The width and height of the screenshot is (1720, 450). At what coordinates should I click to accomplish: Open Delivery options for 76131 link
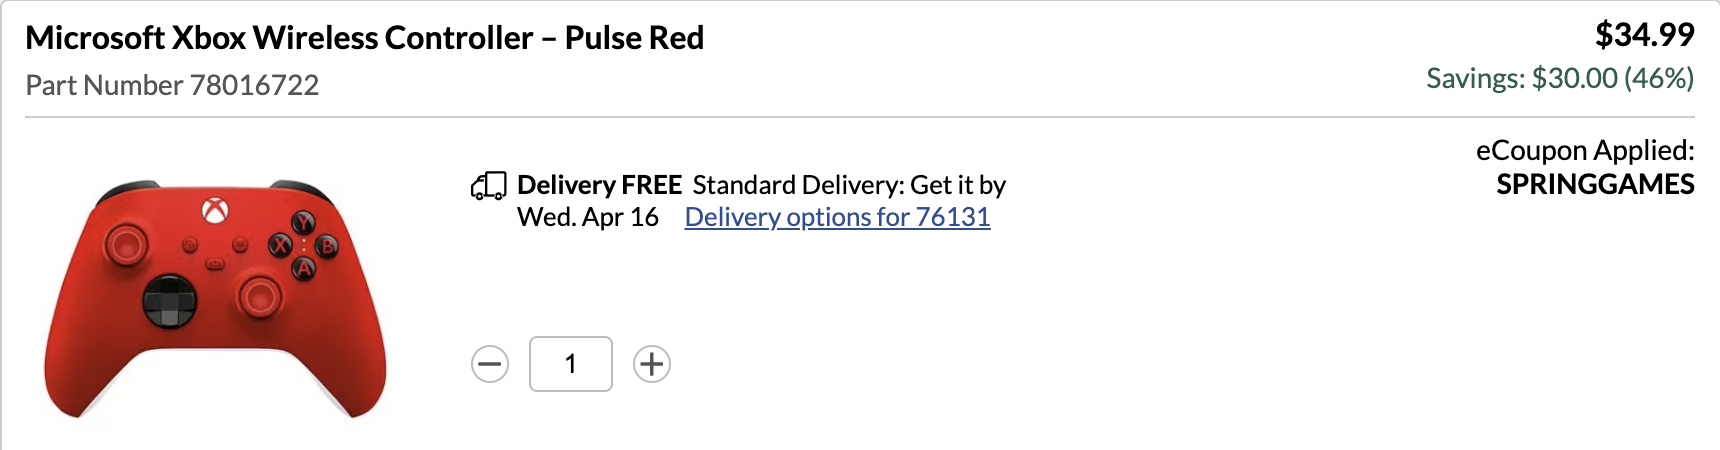(x=837, y=217)
